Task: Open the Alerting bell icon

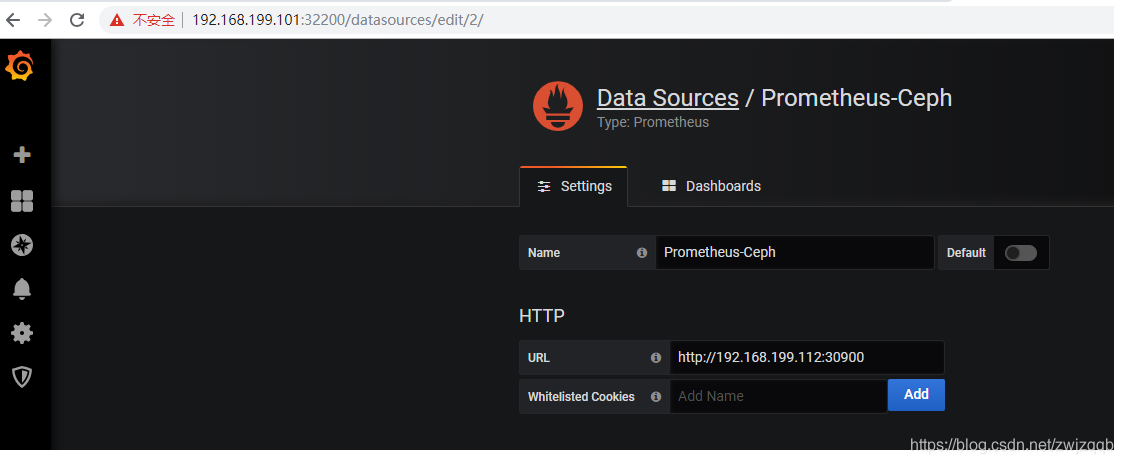Action: (x=21, y=289)
